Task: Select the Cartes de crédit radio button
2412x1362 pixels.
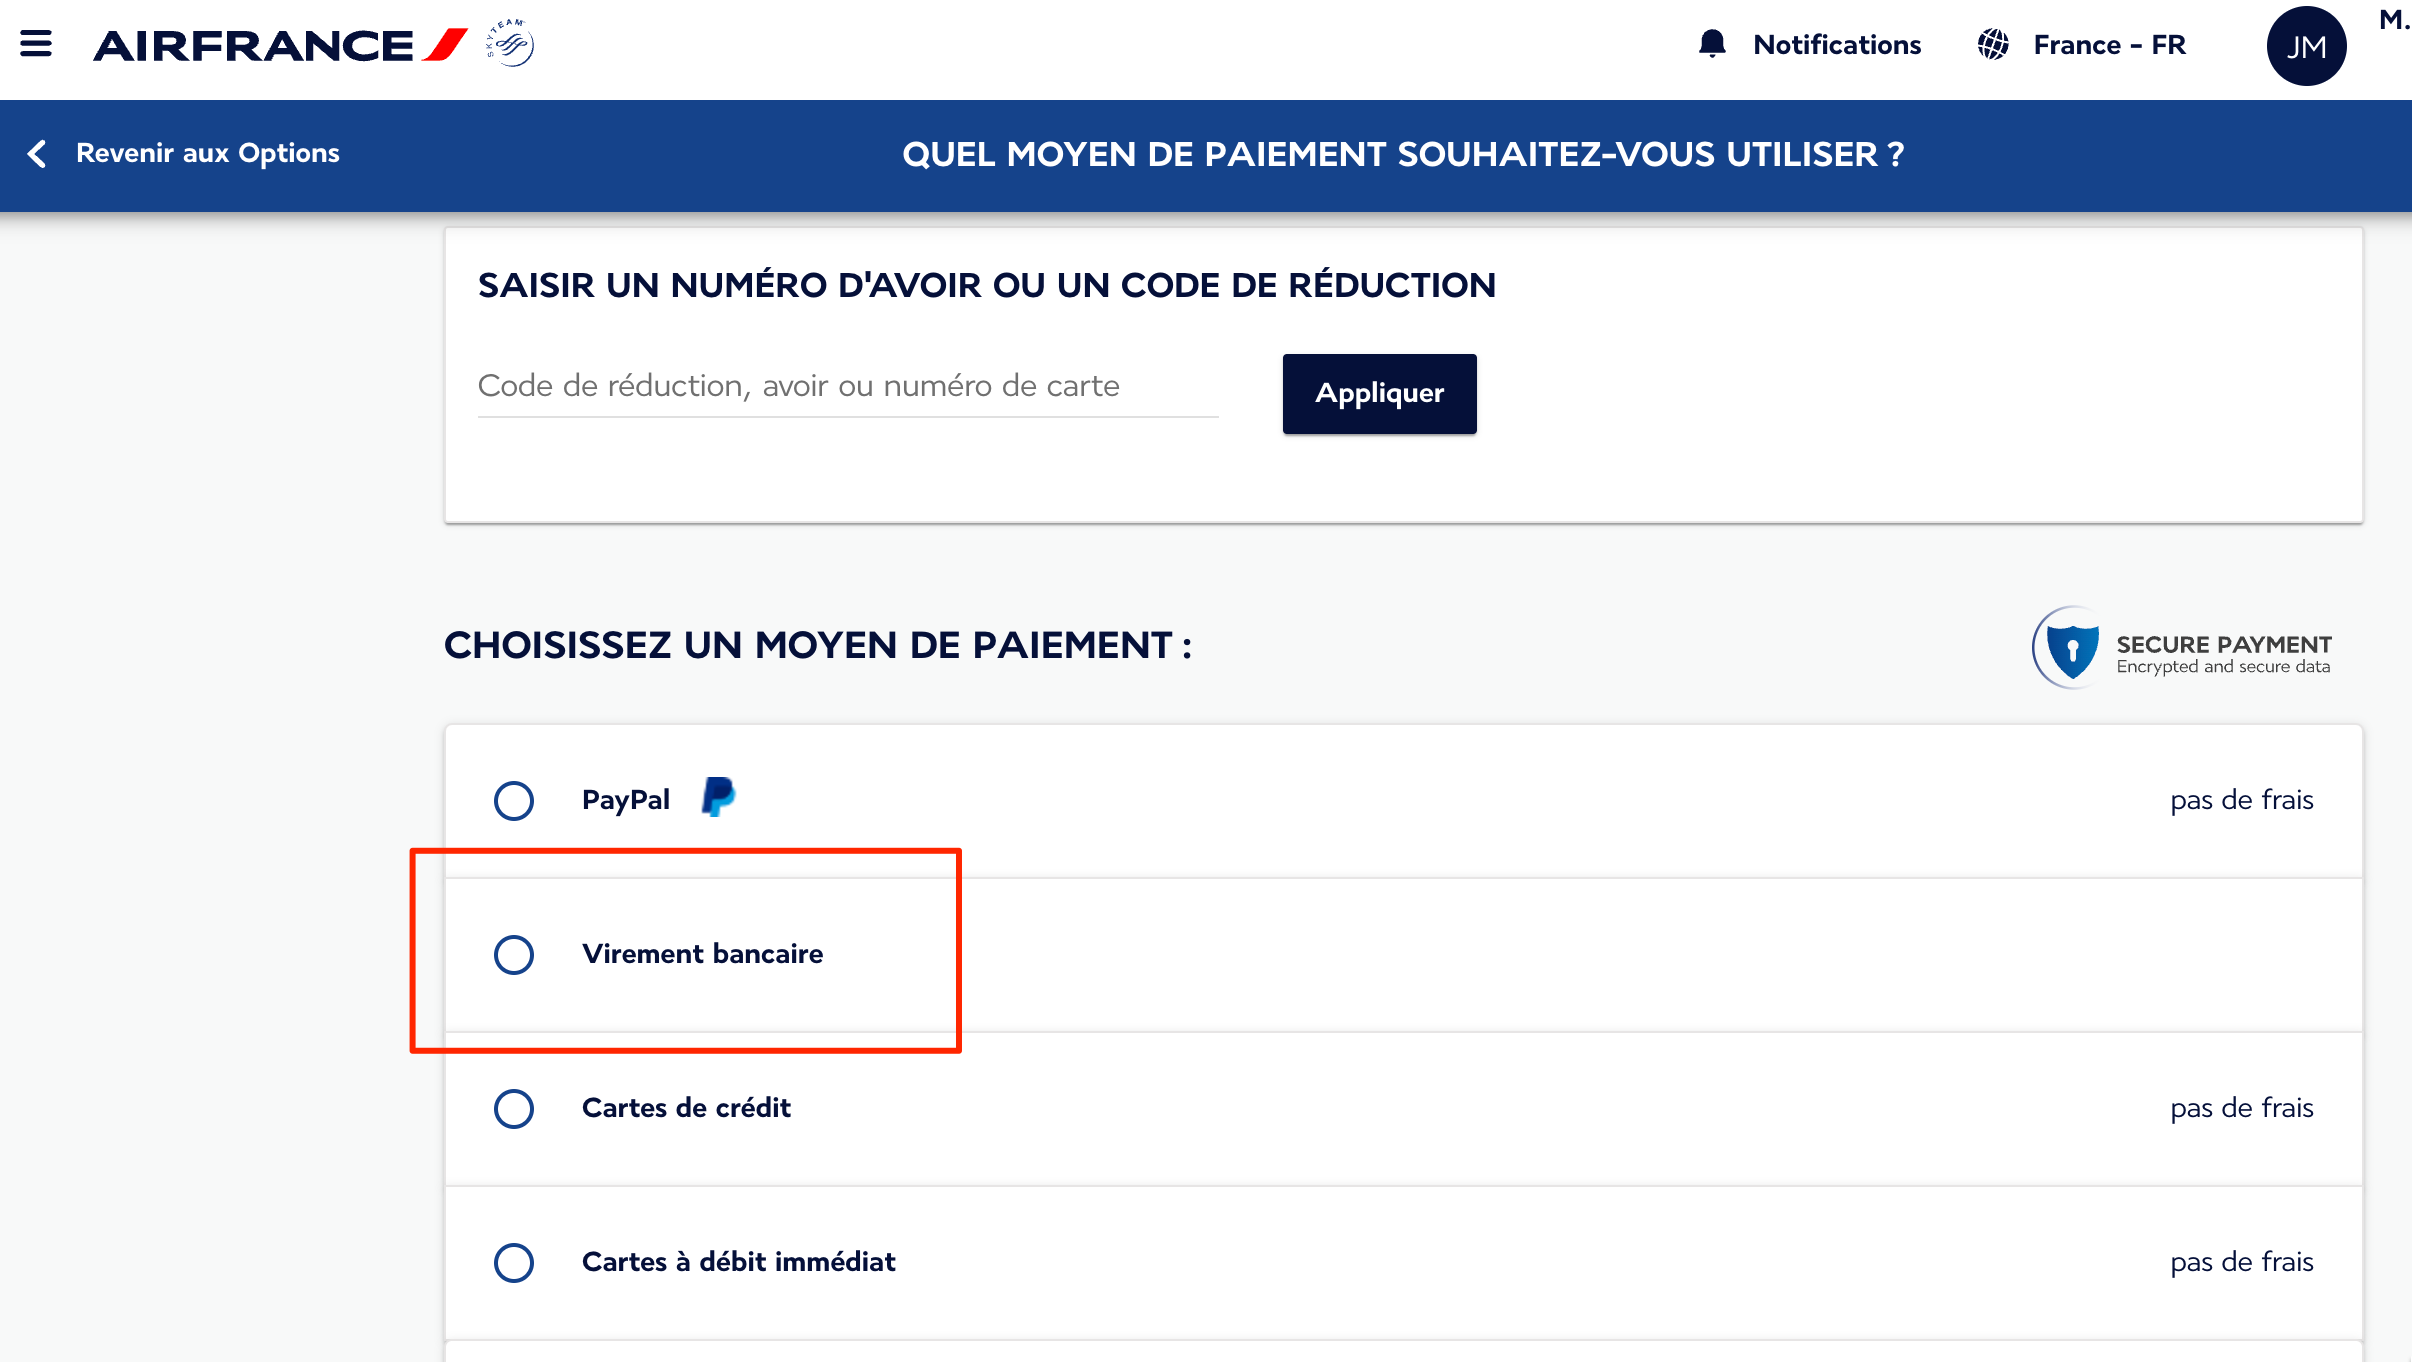Action: point(514,1108)
